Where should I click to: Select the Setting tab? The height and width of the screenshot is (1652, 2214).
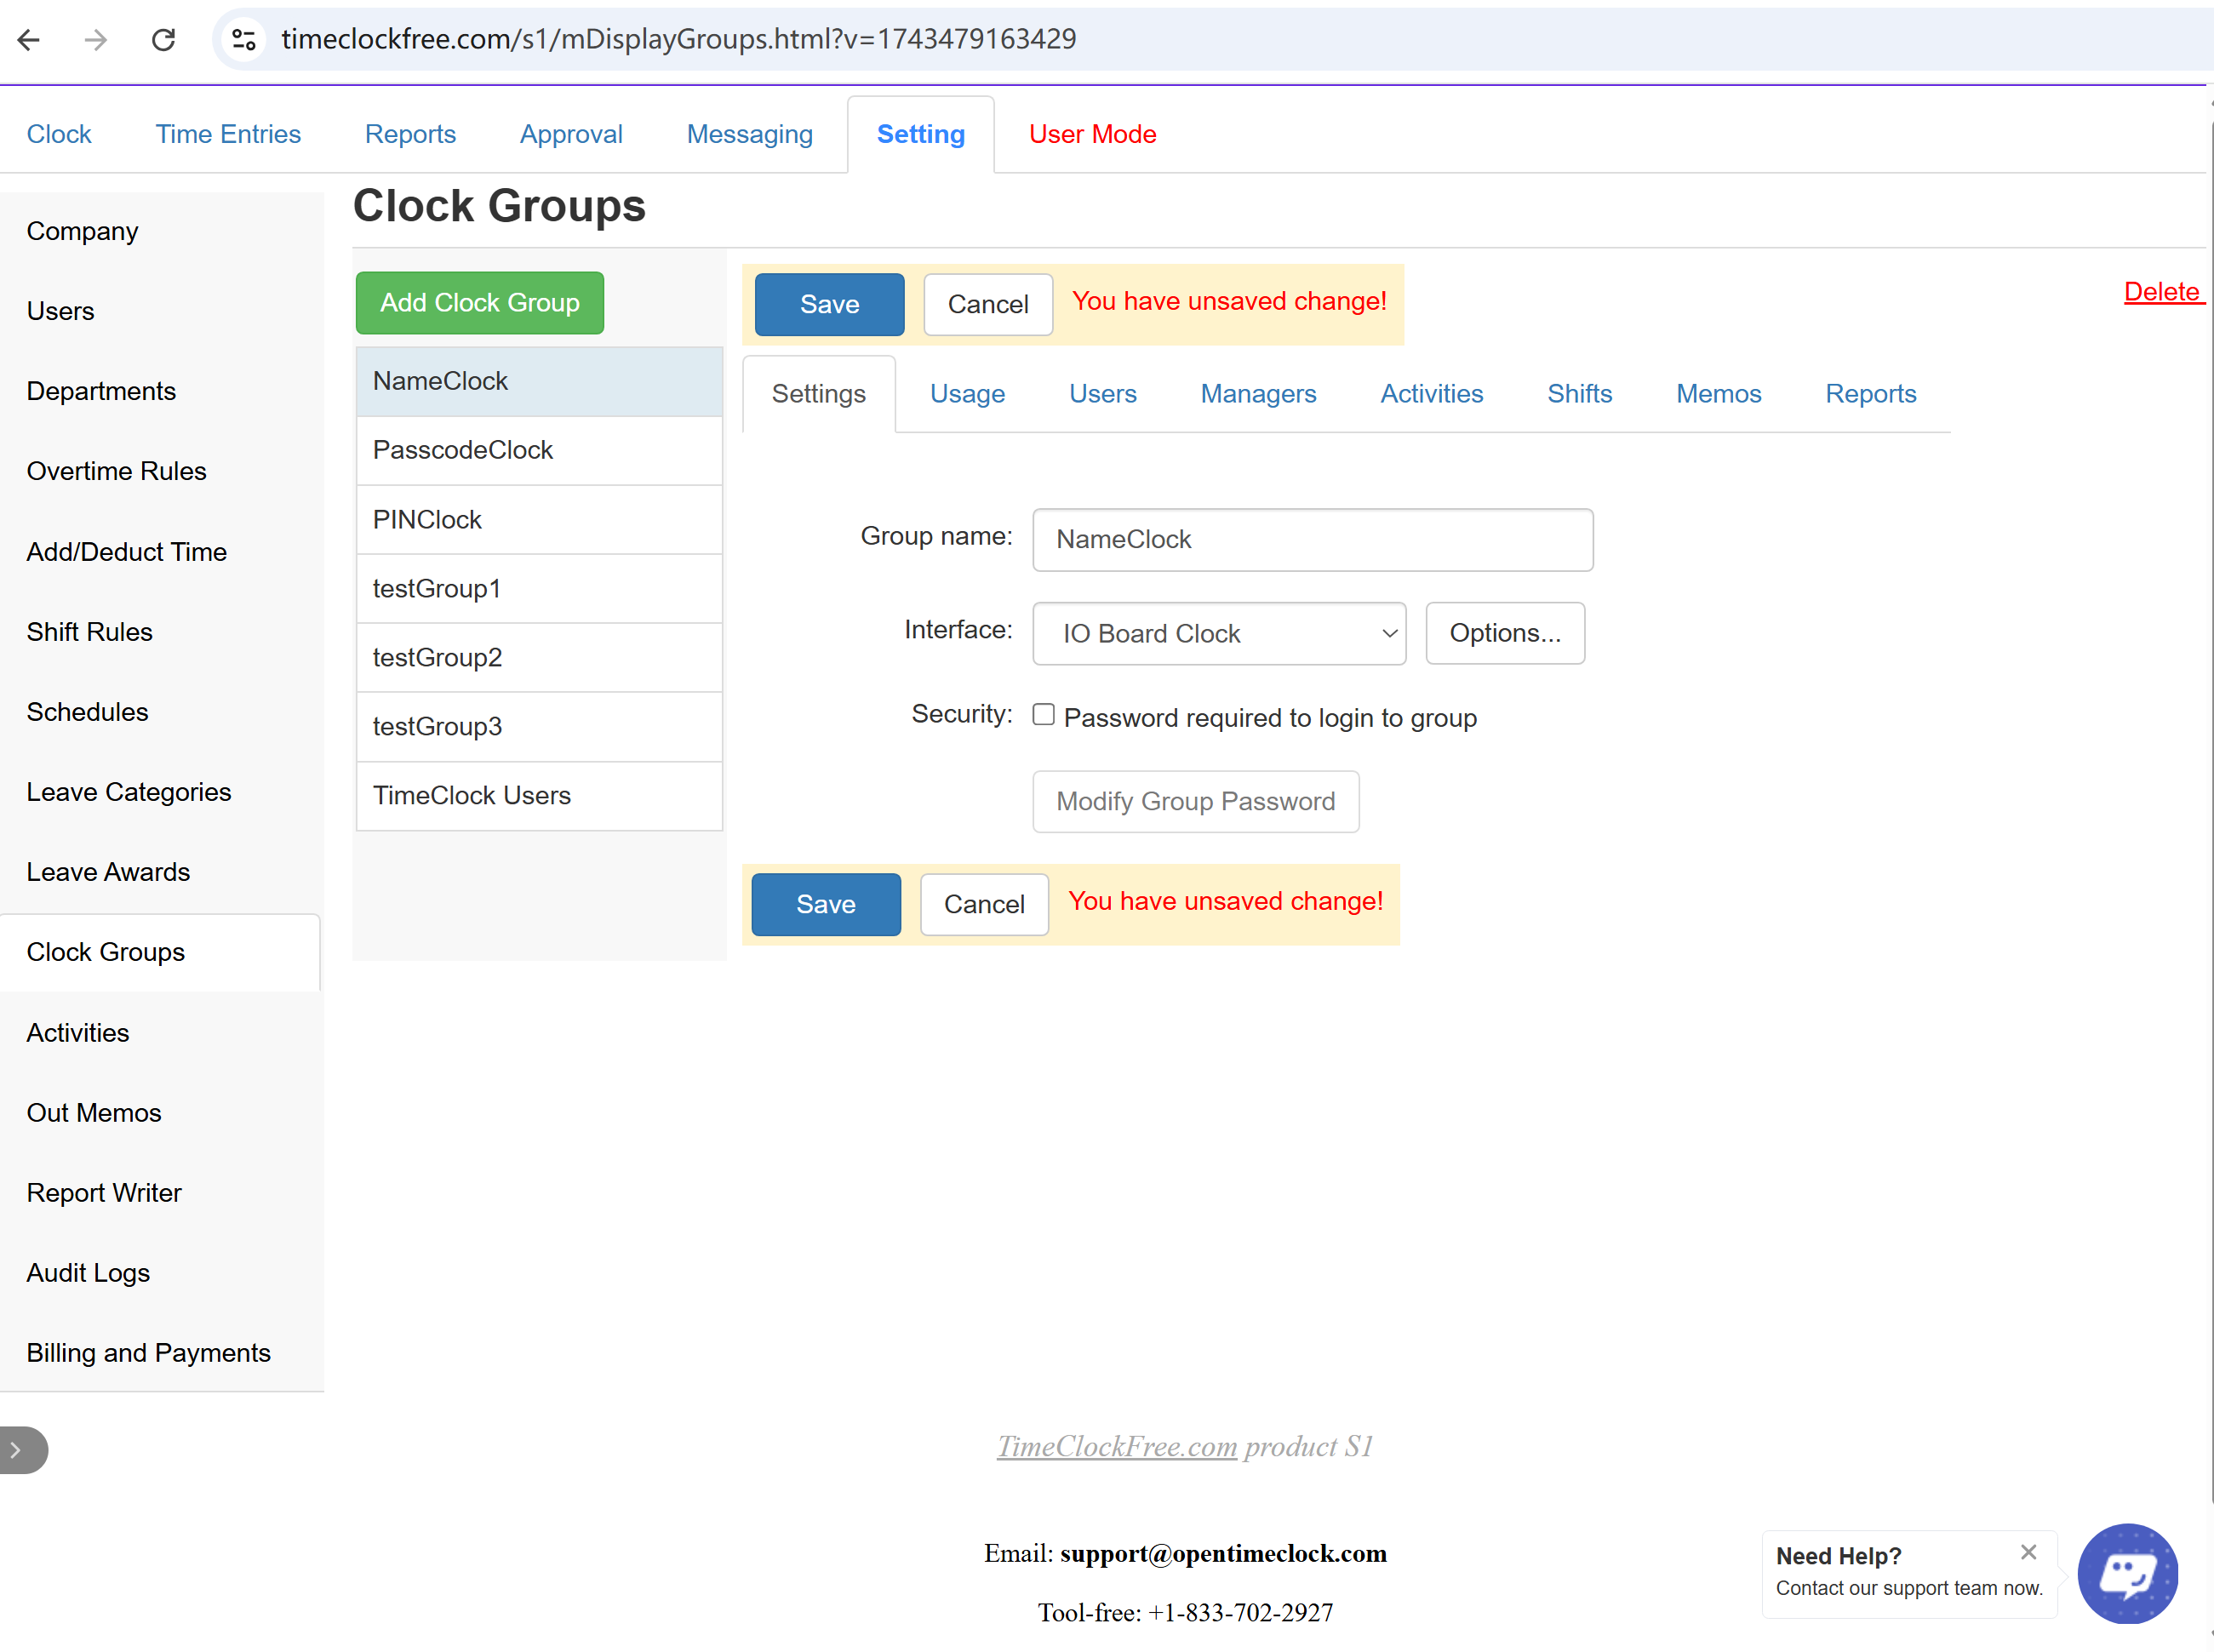click(x=921, y=134)
